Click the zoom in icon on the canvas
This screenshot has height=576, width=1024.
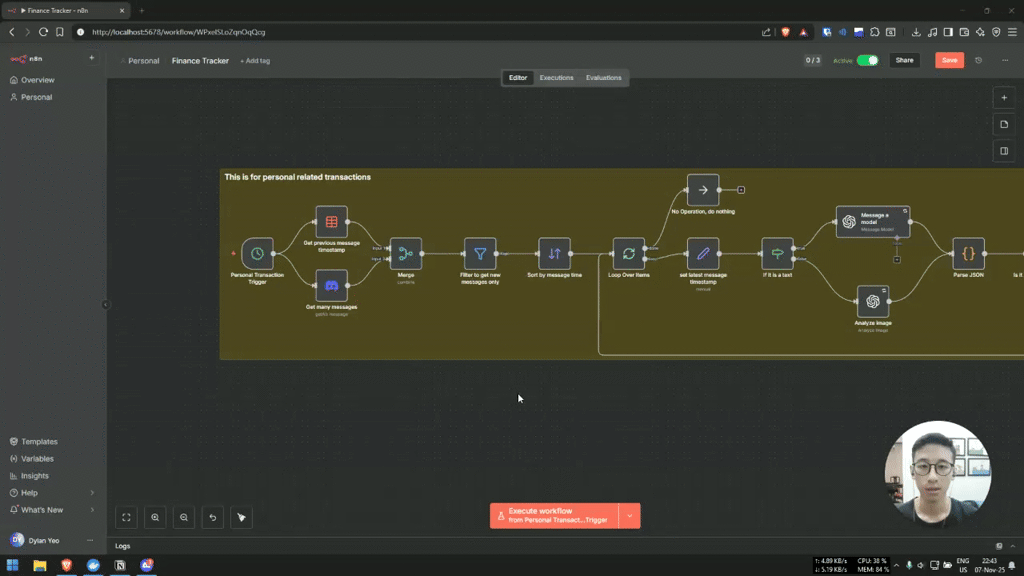click(155, 517)
